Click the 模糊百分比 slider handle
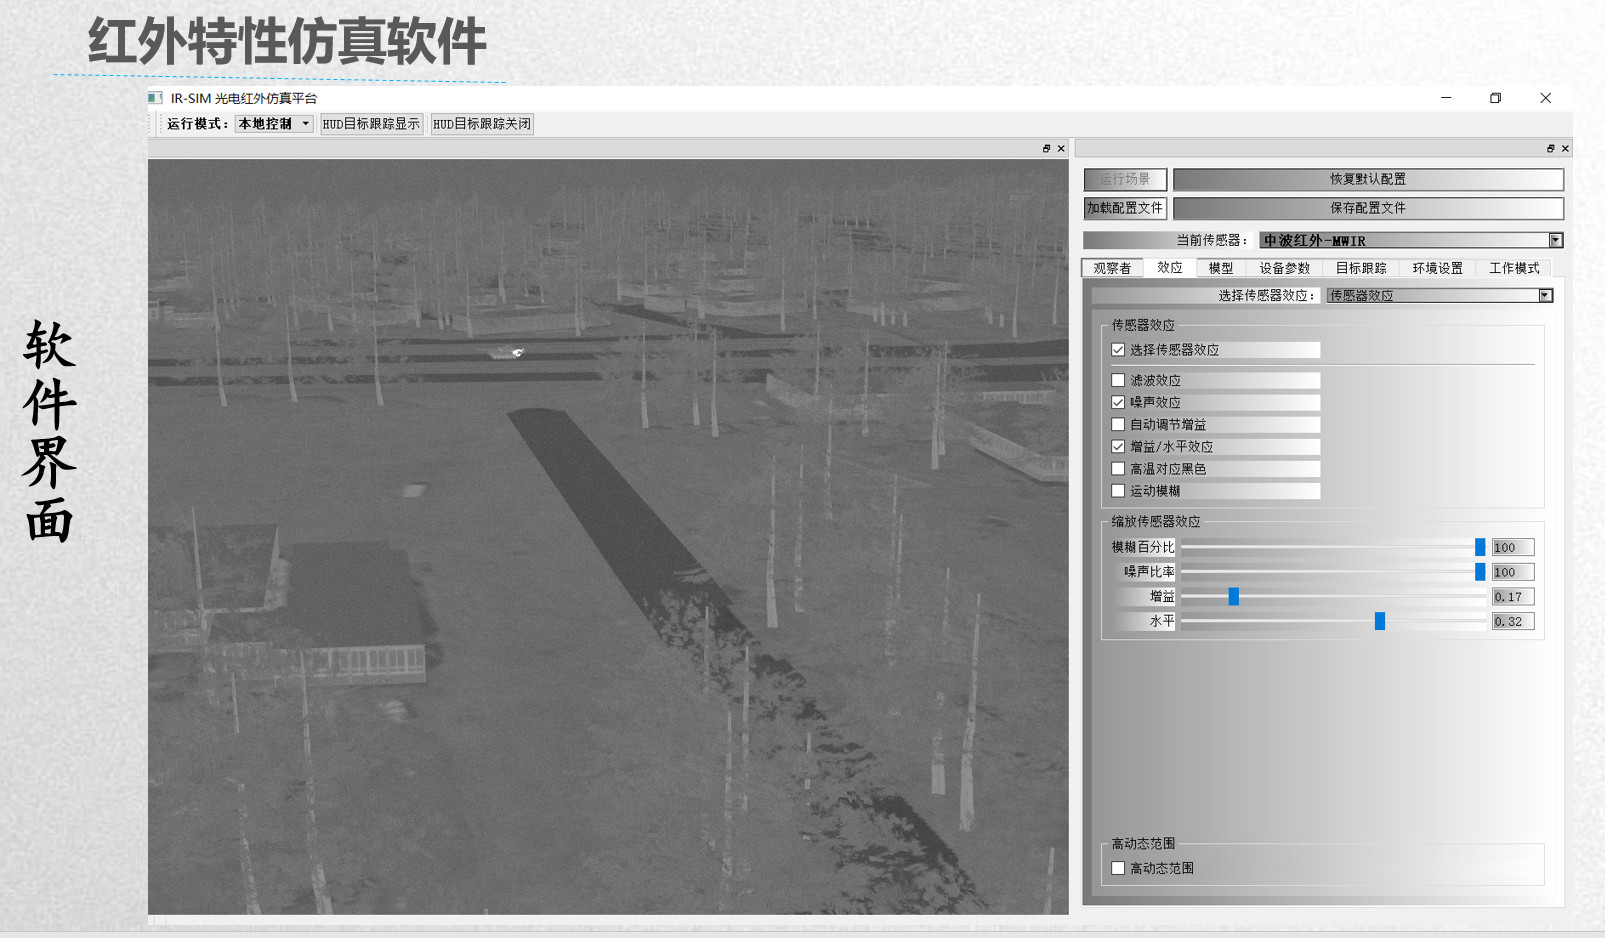The width and height of the screenshot is (1605, 938). point(1480,547)
